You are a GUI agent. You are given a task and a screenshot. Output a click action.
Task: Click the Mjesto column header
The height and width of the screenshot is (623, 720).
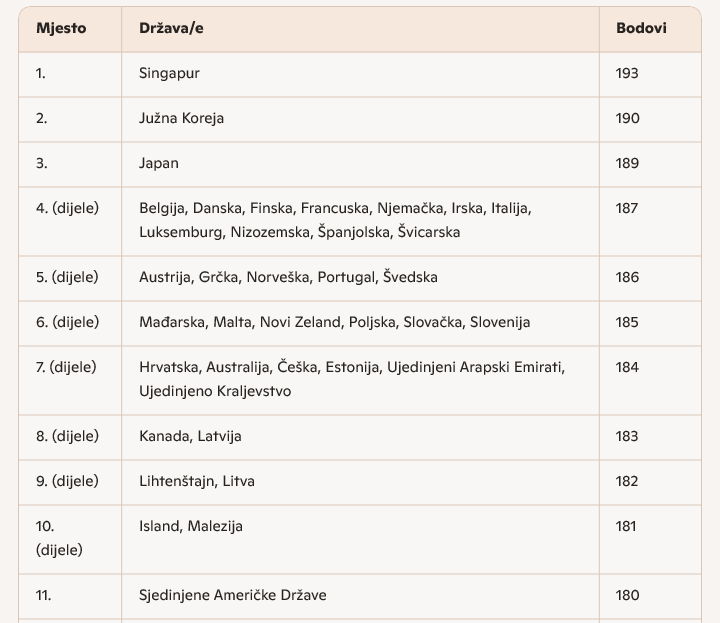pyautogui.click(x=61, y=28)
